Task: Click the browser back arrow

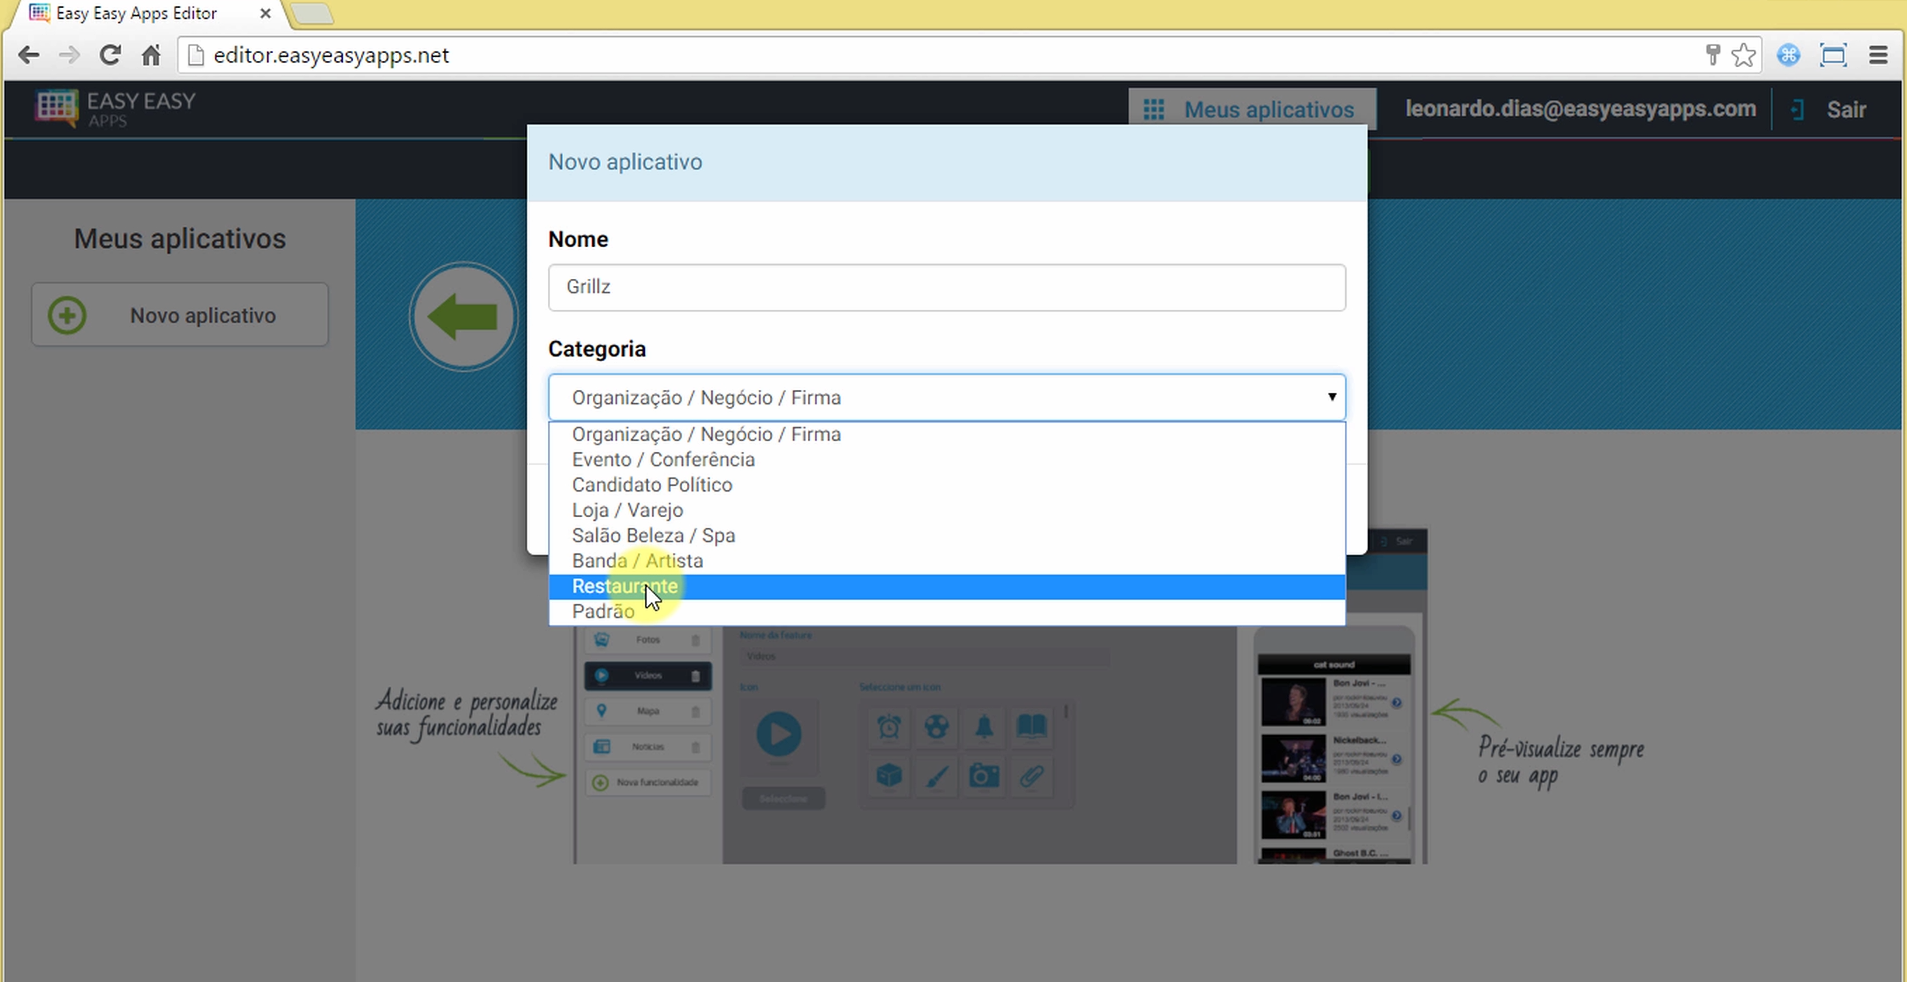Action: pos(29,55)
